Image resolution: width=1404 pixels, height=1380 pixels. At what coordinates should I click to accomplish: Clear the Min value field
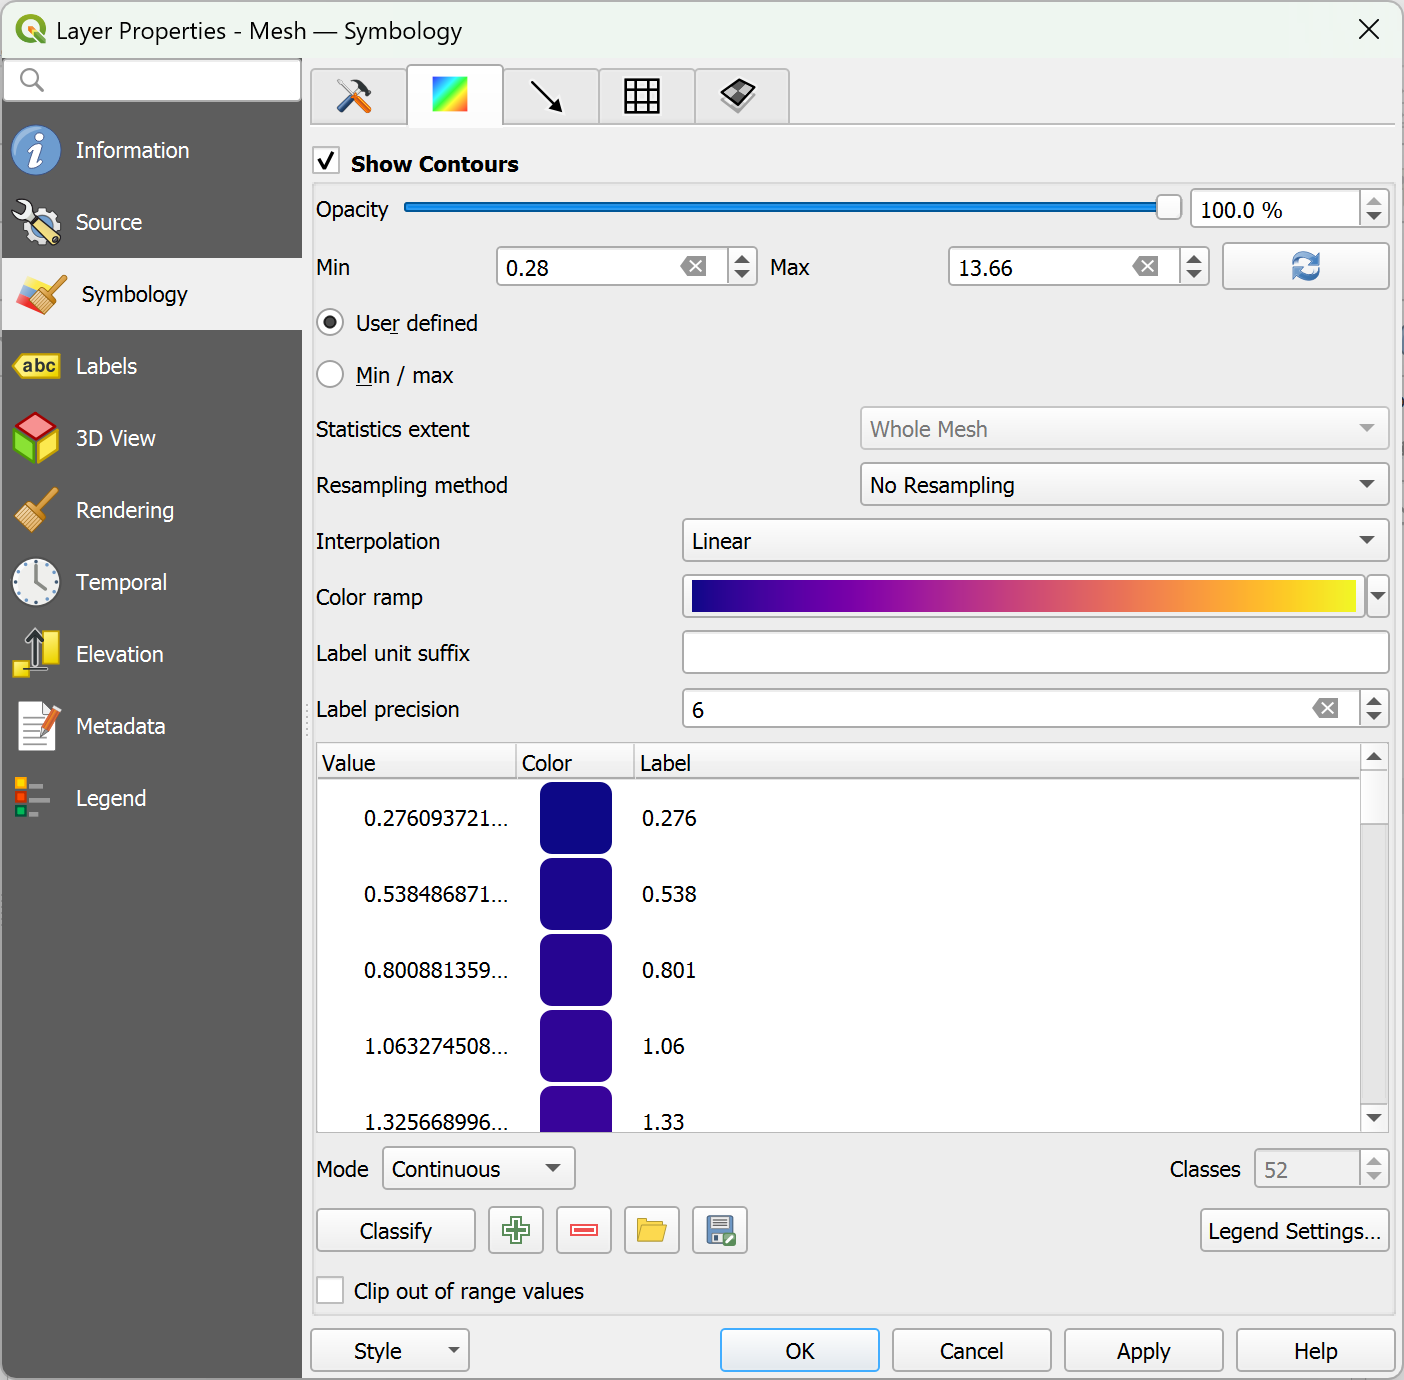693,266
